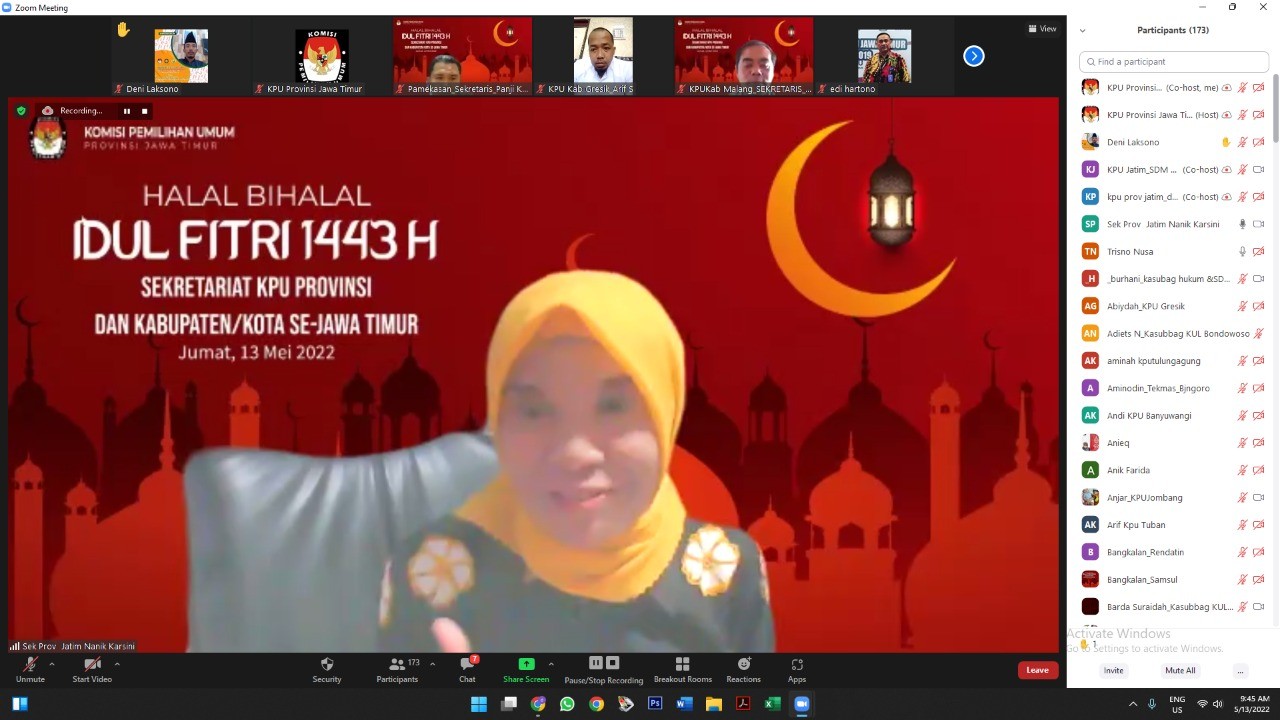This screenshot has height=720, width=1280.
Task: Unmute the microphone
Action: tap(30, 669)
